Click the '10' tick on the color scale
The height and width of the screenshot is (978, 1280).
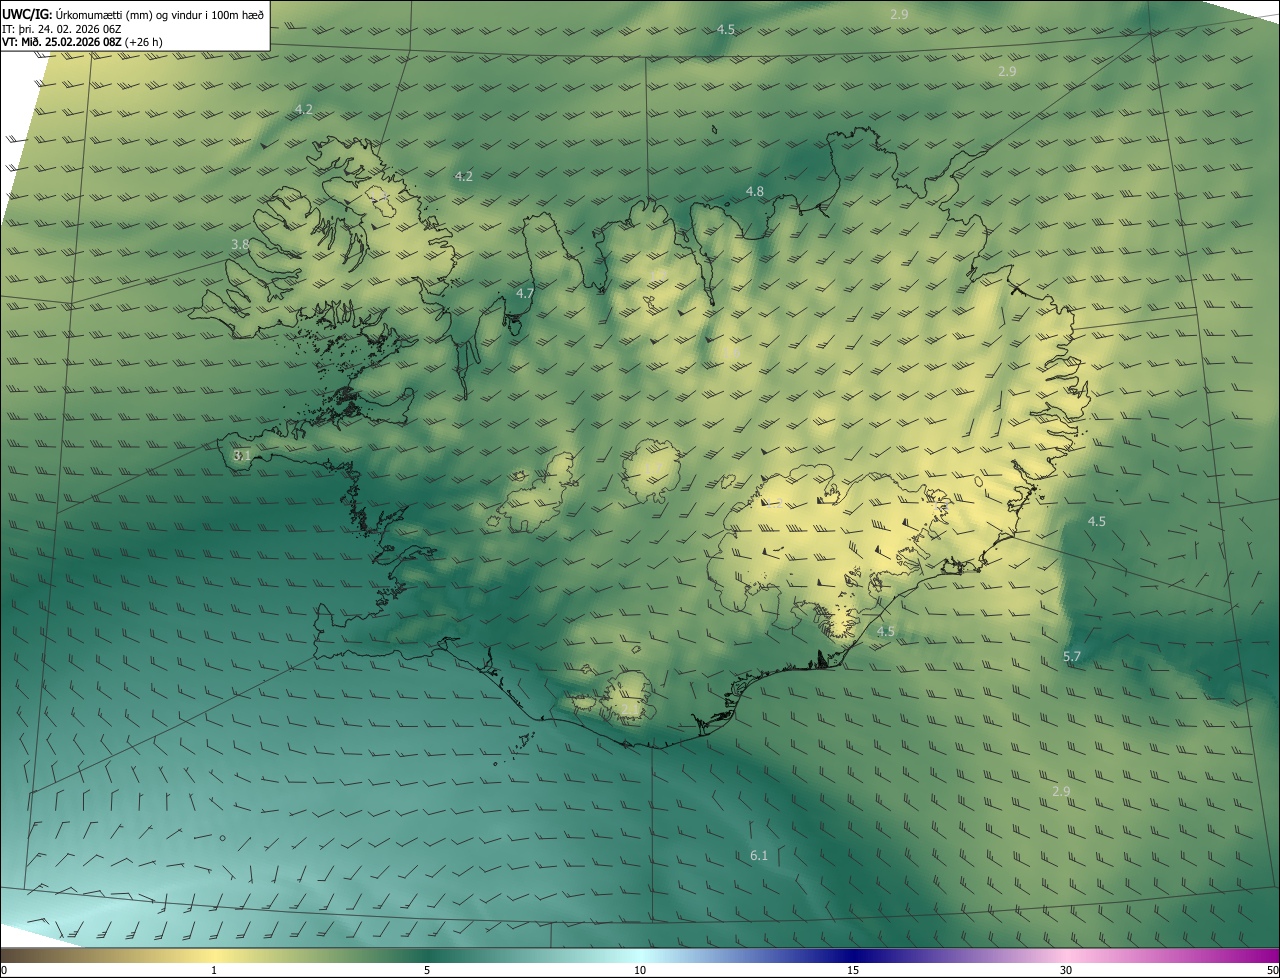(640, 970)
